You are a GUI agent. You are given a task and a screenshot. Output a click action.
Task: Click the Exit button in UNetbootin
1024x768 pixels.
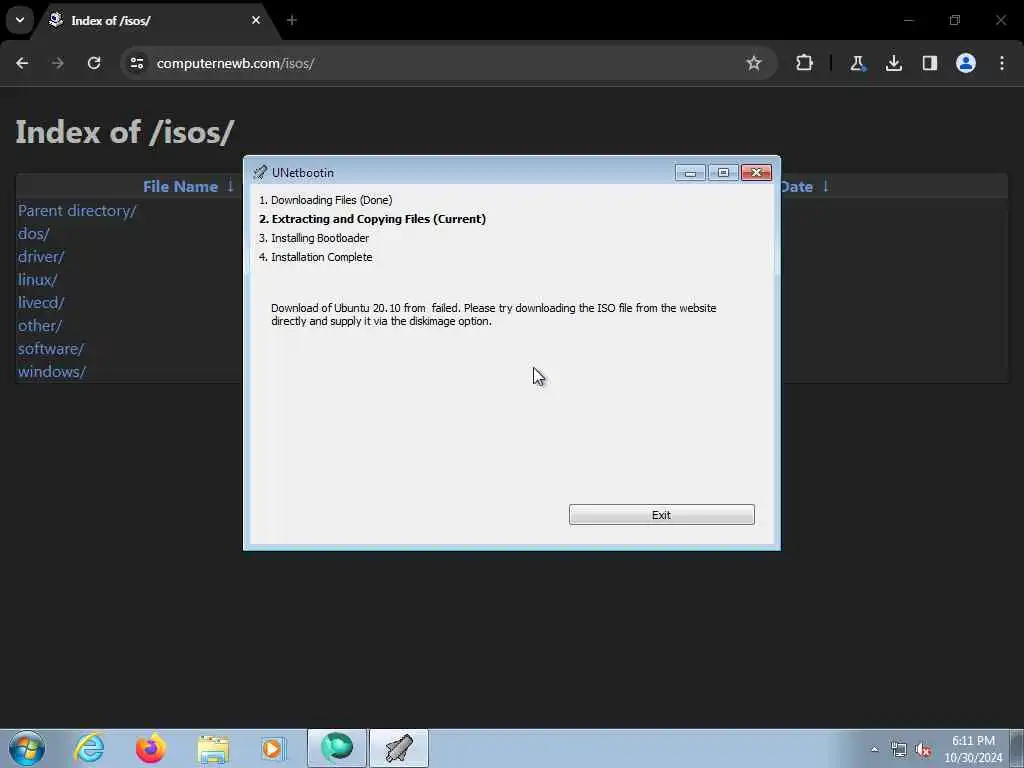tap(661, 515)
